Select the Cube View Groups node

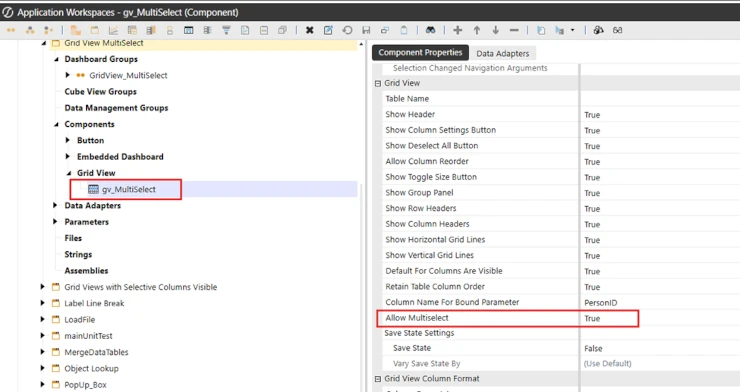tap(101, 92)
